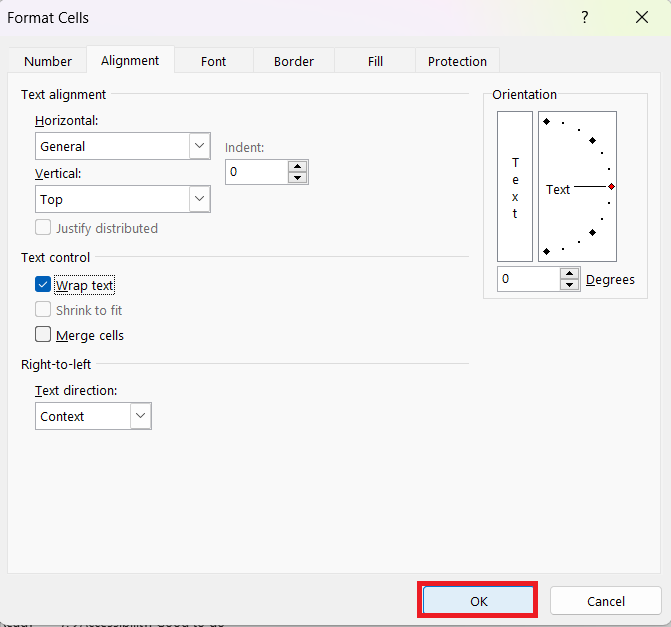Click the Degrees input field

(529, 279)
